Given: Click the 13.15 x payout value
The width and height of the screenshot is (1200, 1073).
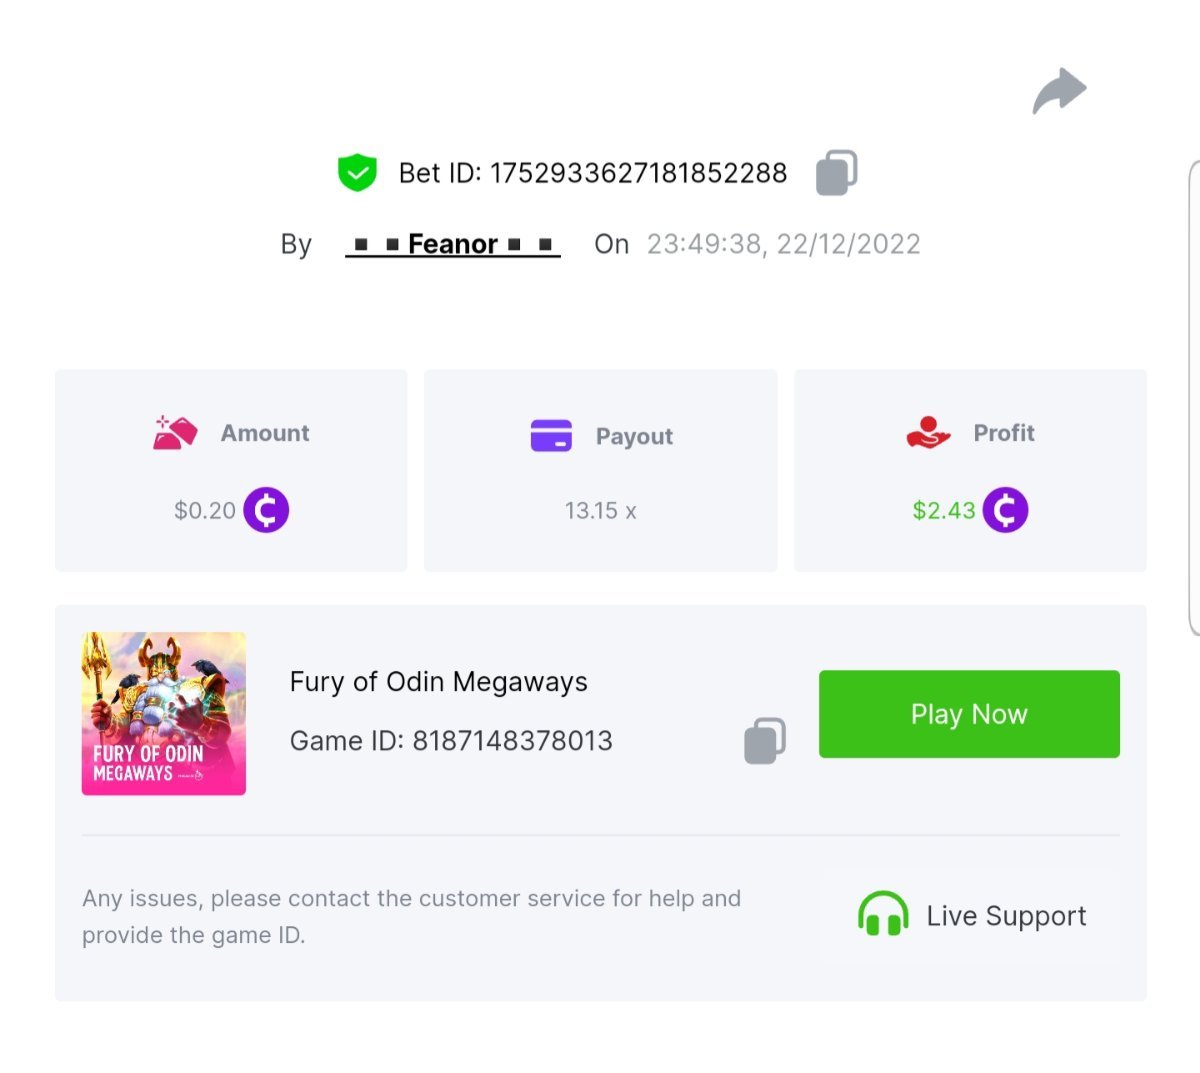Looking at the screenshot, I should tap(600, 511).
